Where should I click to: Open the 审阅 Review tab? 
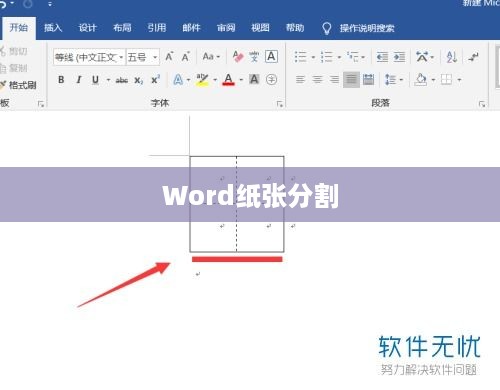[x=226, y=28]
